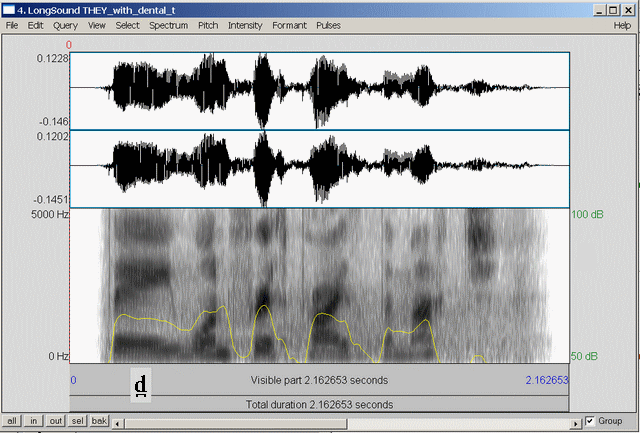Open the Intensity menu
The height and width of the screenshot is (433, 640).
point(245,24)
